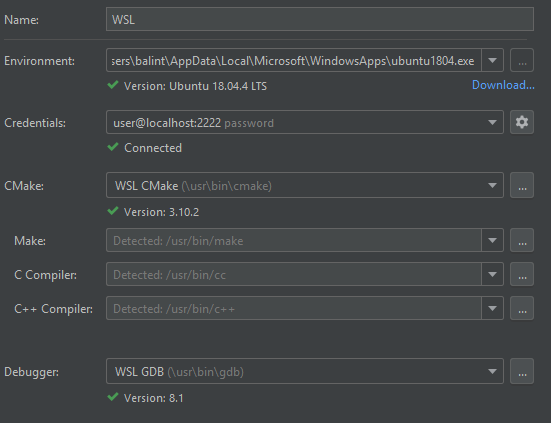The image size is (551, 423).
Task: Expand the C Compiler dropdown arrow
Action: (x=492, y=274)
